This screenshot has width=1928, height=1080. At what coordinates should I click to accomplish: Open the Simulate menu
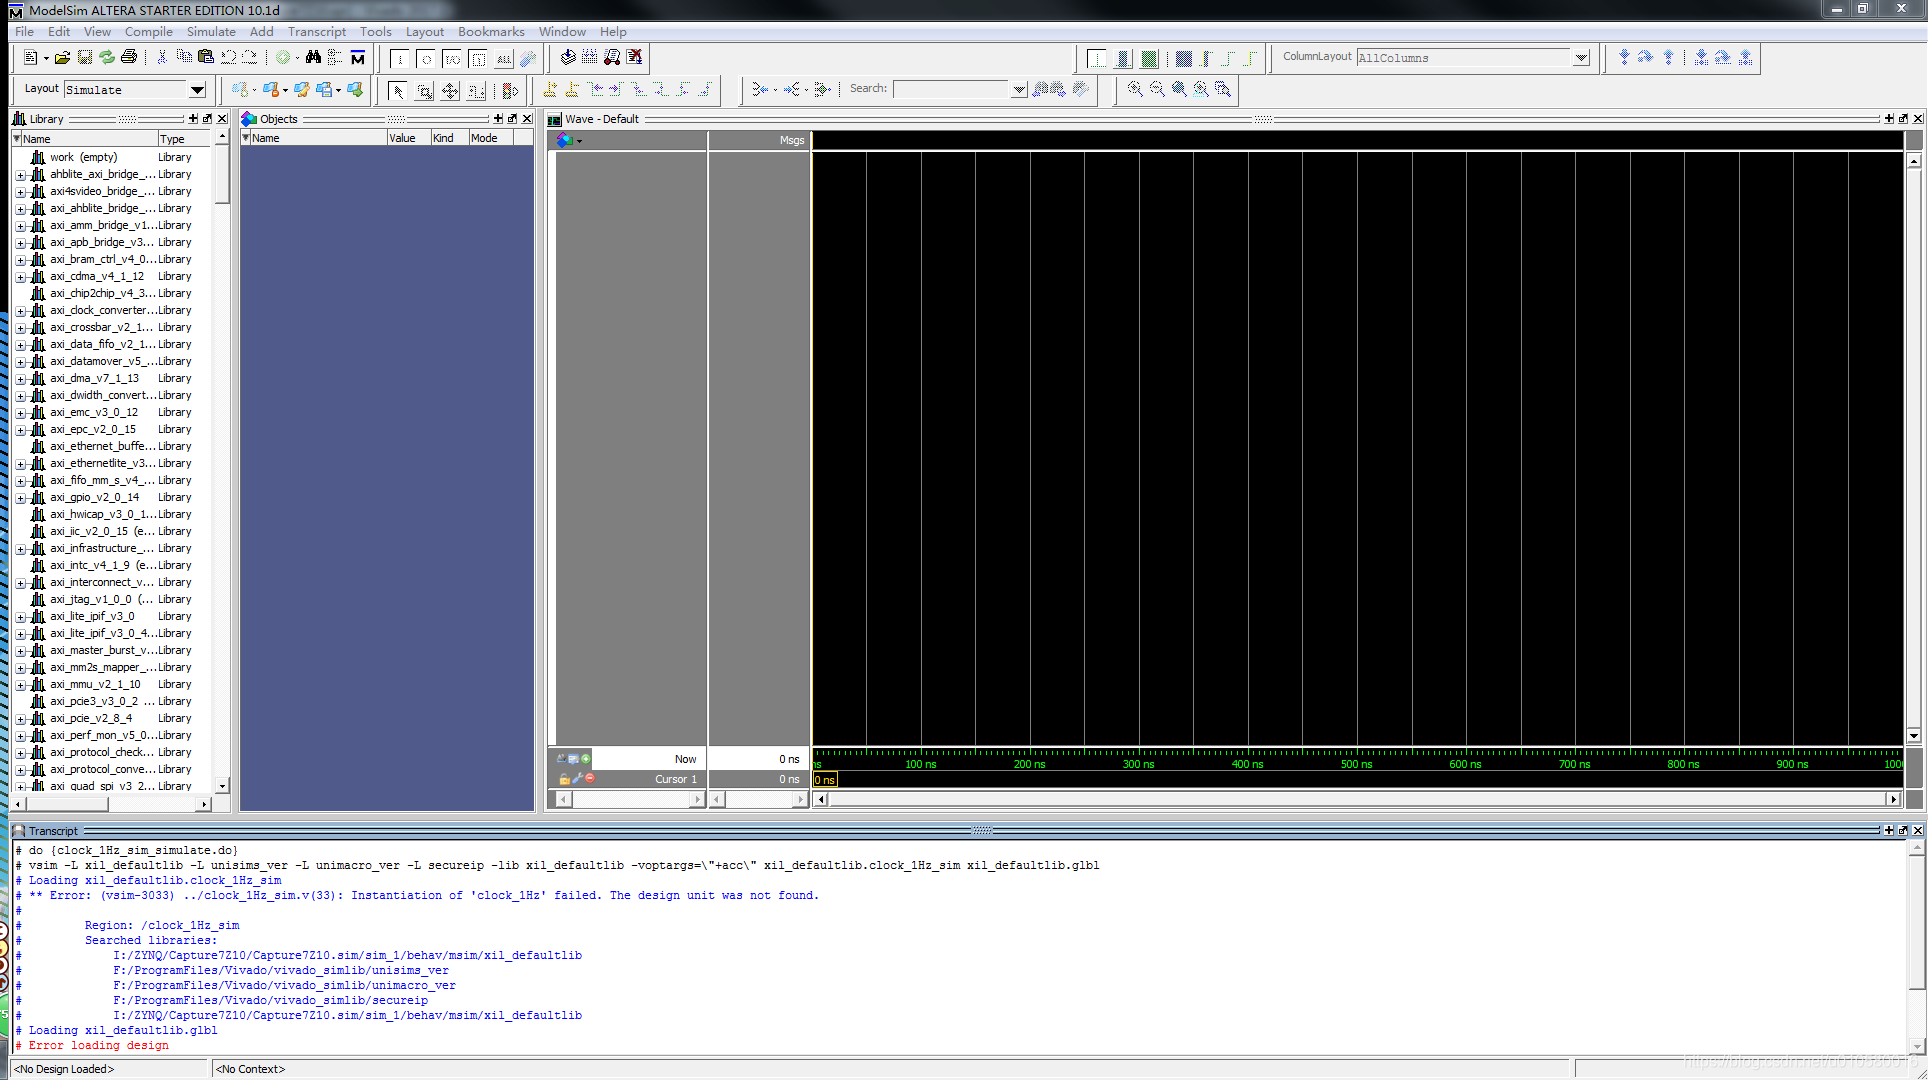click(211, 32)
